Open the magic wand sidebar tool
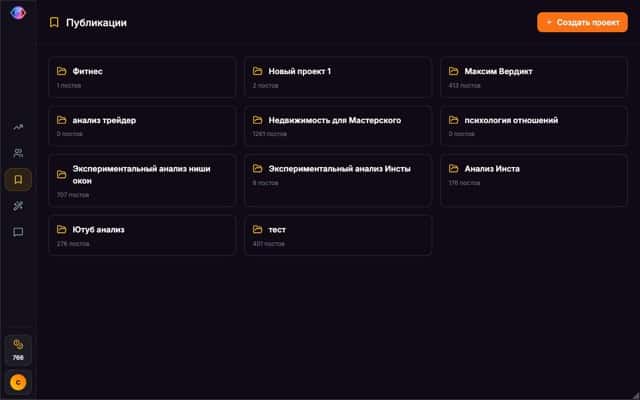The width and height of the screenshot is (640, 400). 18,206
